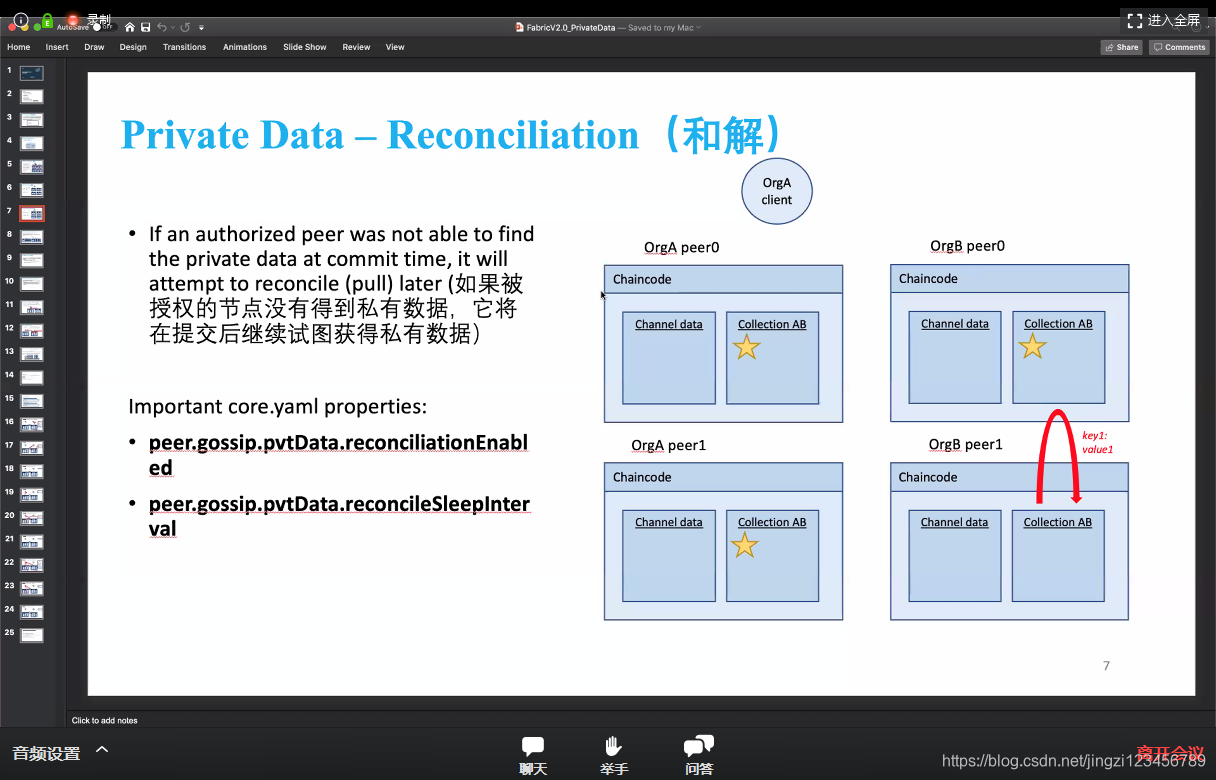Open the View ribbon tab
The height and width of the screenshot is (780, 1216).
pyautogui.click(x=395, y=47)
